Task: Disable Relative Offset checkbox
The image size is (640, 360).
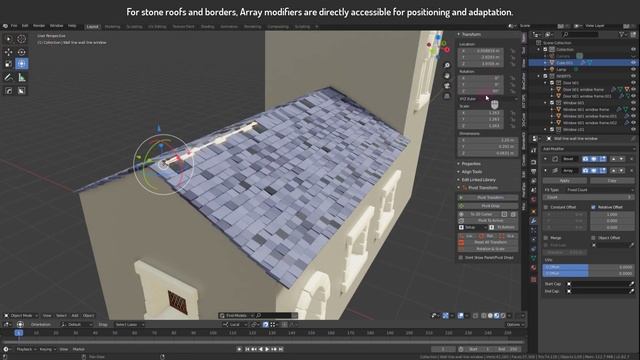Action: pyautogui.click(x=593, y=207)
